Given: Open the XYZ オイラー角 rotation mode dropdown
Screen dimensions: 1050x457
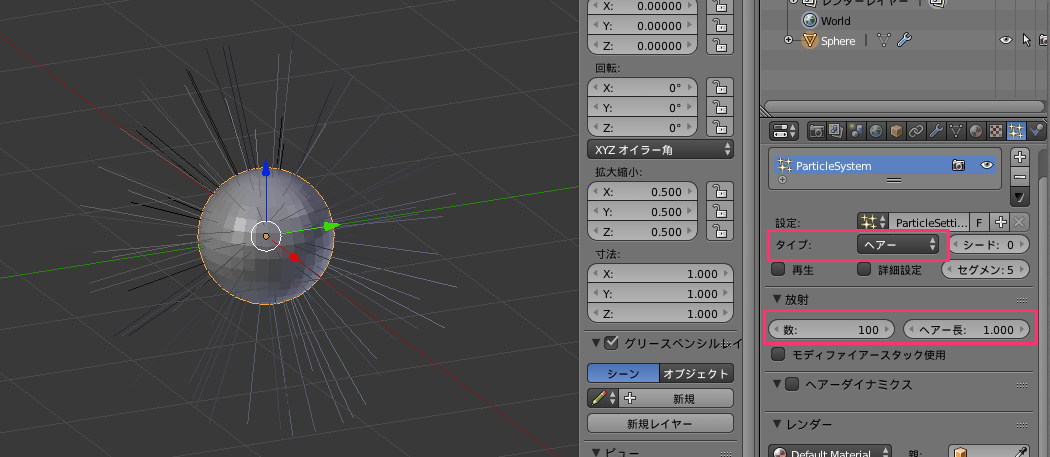Looking at the screenshot, I should (661, 149).
